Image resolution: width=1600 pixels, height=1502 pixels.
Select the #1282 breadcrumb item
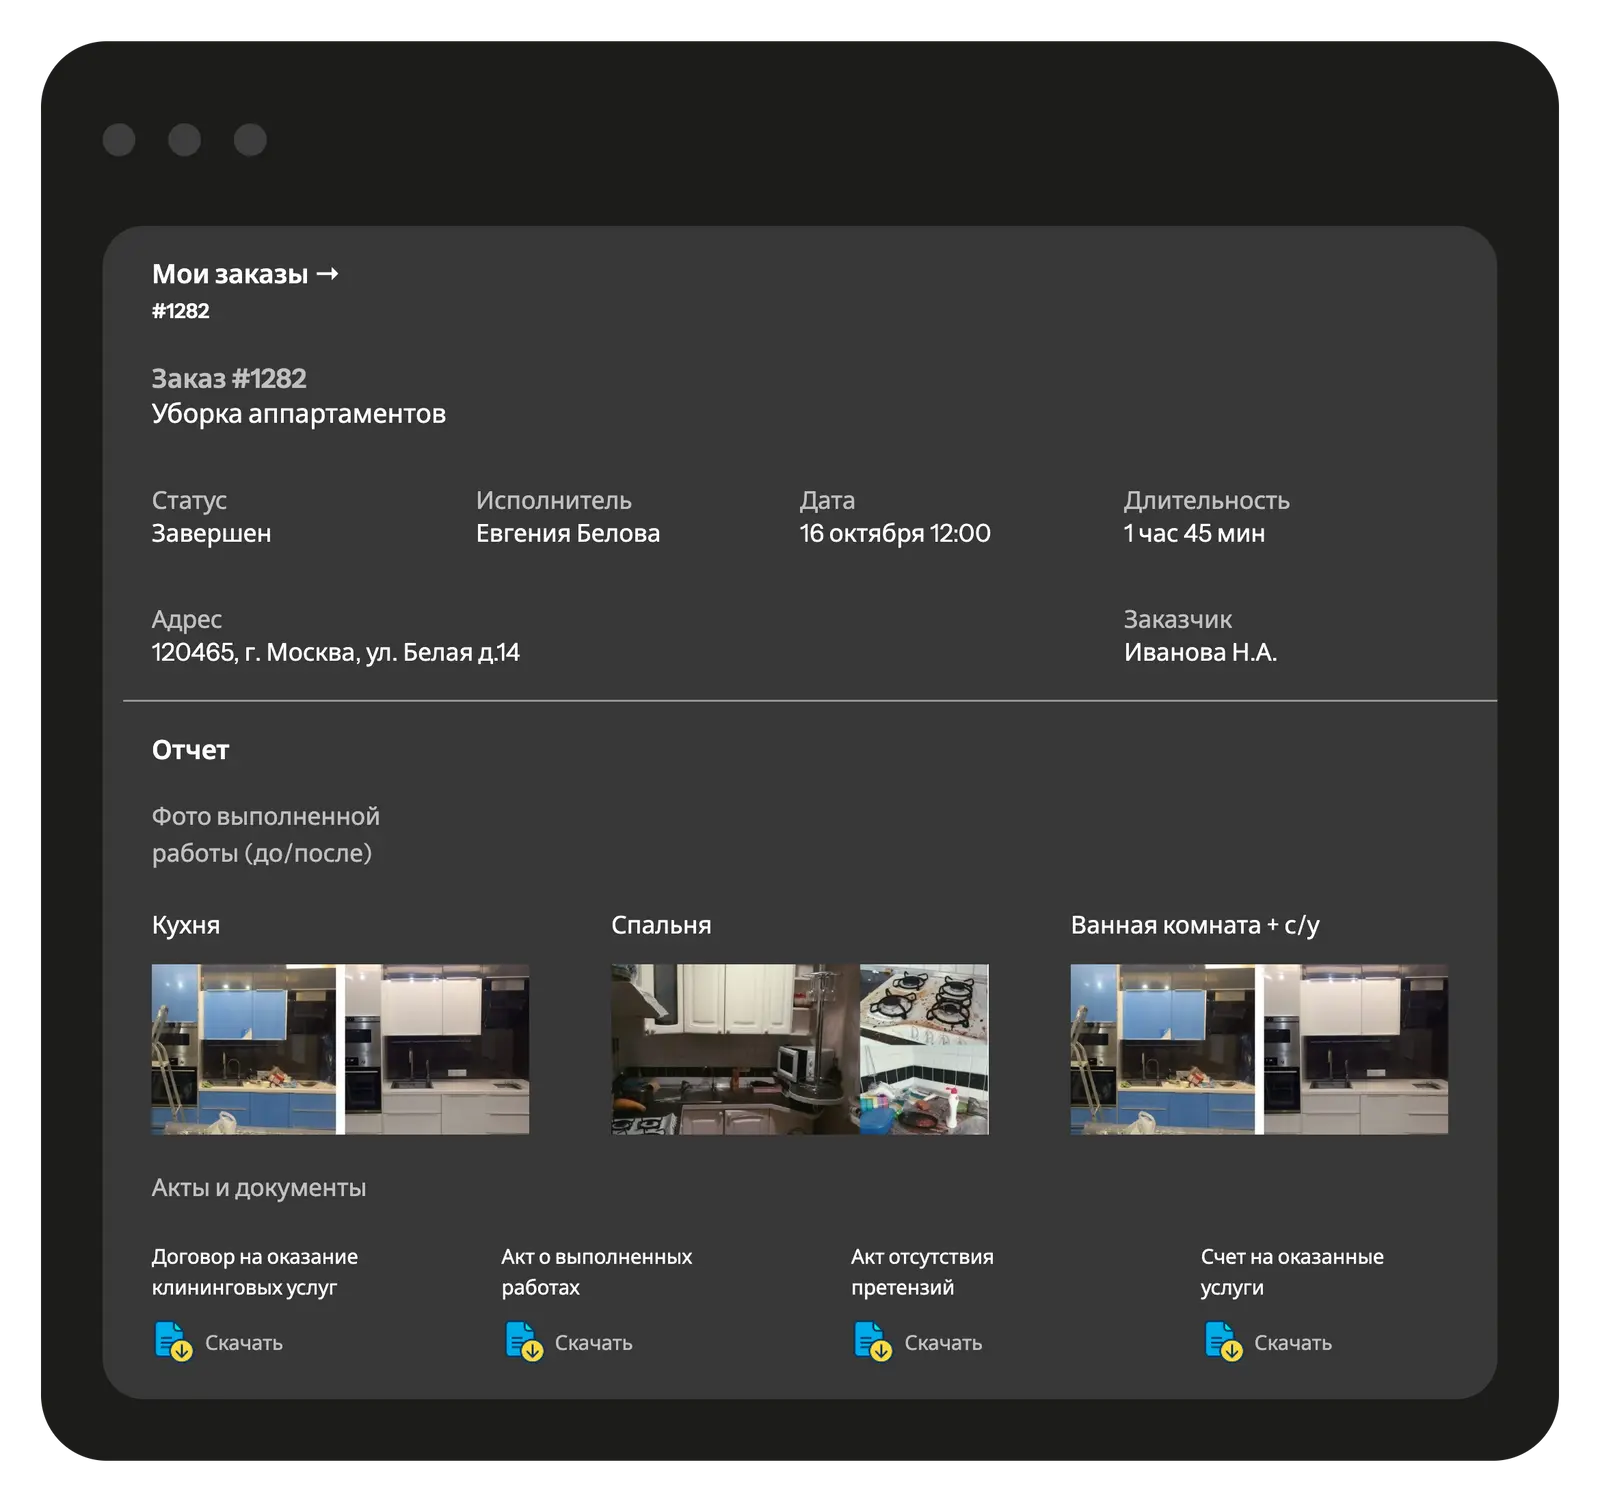(181, 311)
